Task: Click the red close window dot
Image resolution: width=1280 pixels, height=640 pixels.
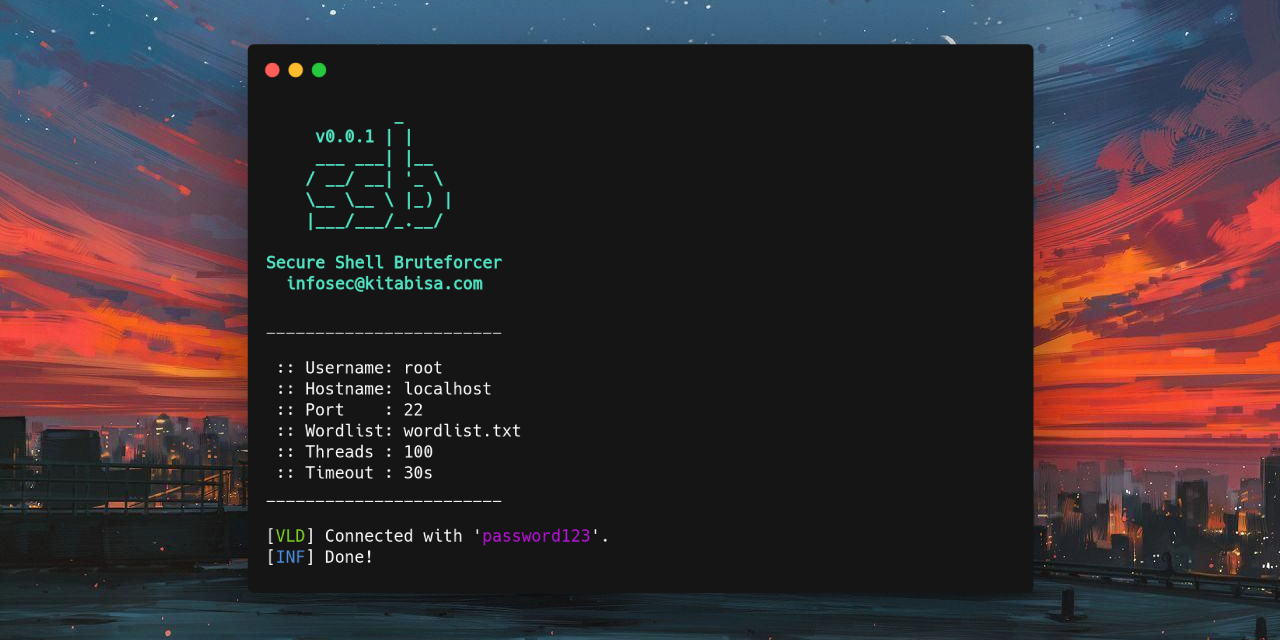Action: 272,70
